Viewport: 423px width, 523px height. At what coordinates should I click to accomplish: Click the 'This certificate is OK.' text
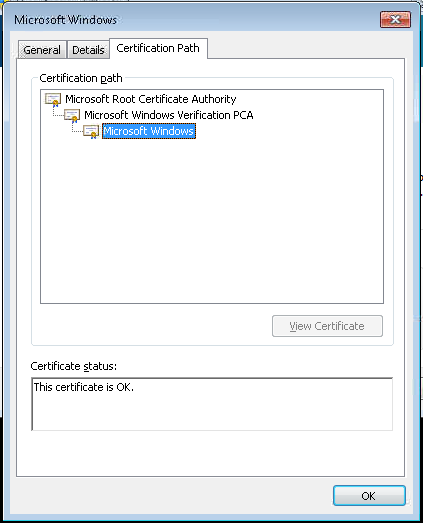(84, 387)
